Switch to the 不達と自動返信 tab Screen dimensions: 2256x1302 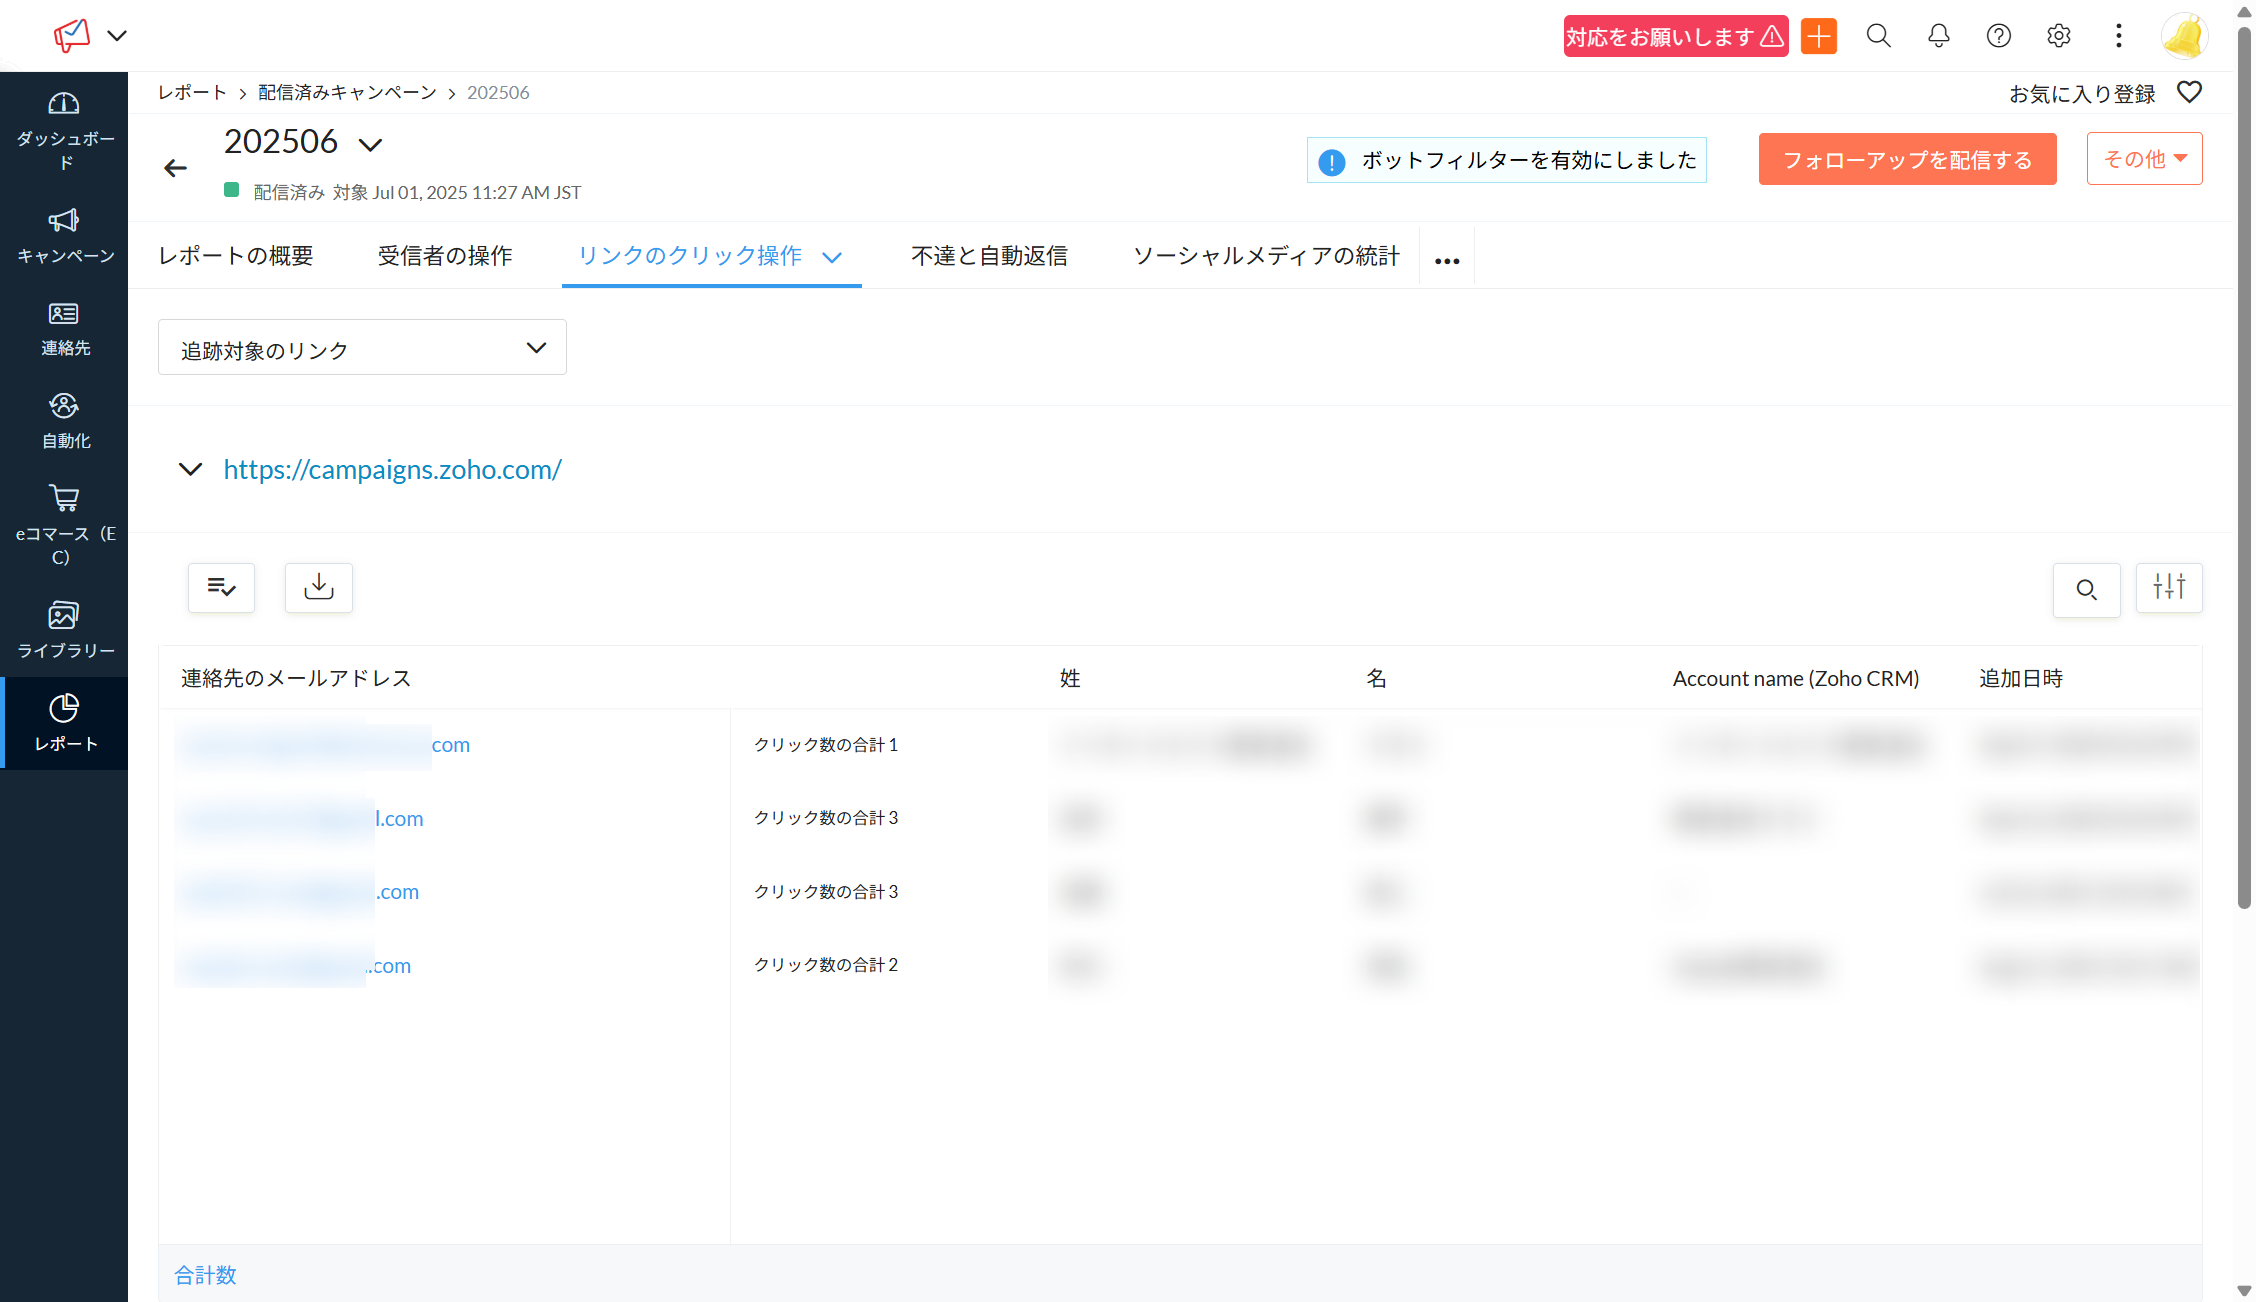[x=989, y=256]
